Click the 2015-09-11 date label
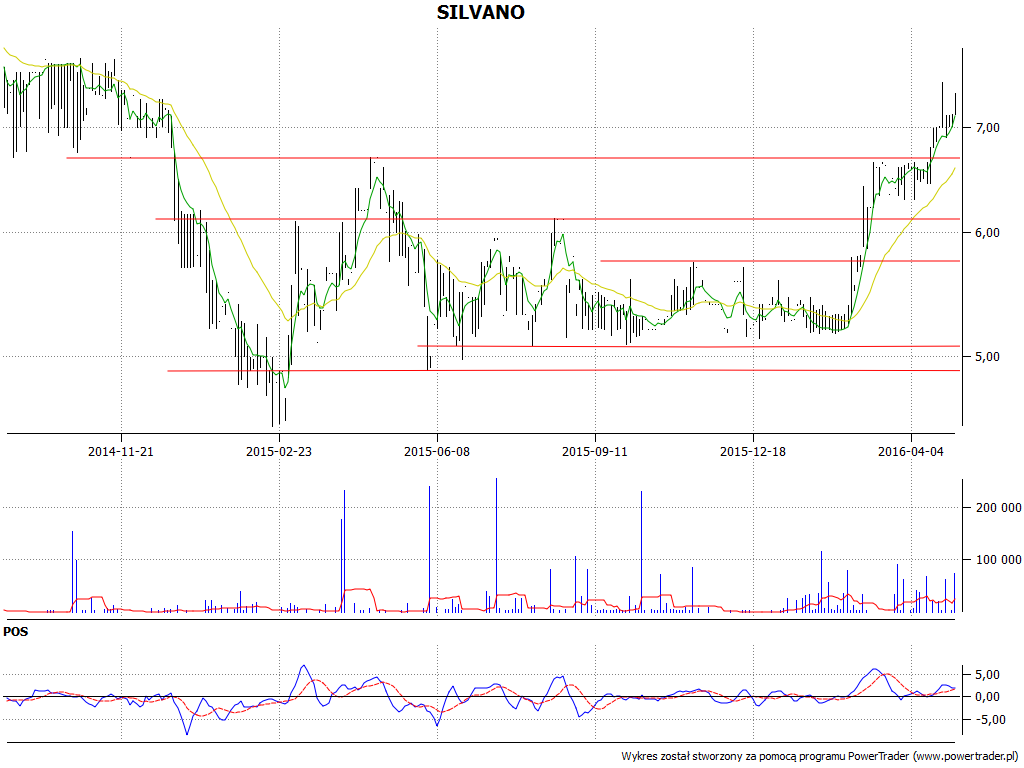The image size is (1024, 768). click(x=595, y=451)
